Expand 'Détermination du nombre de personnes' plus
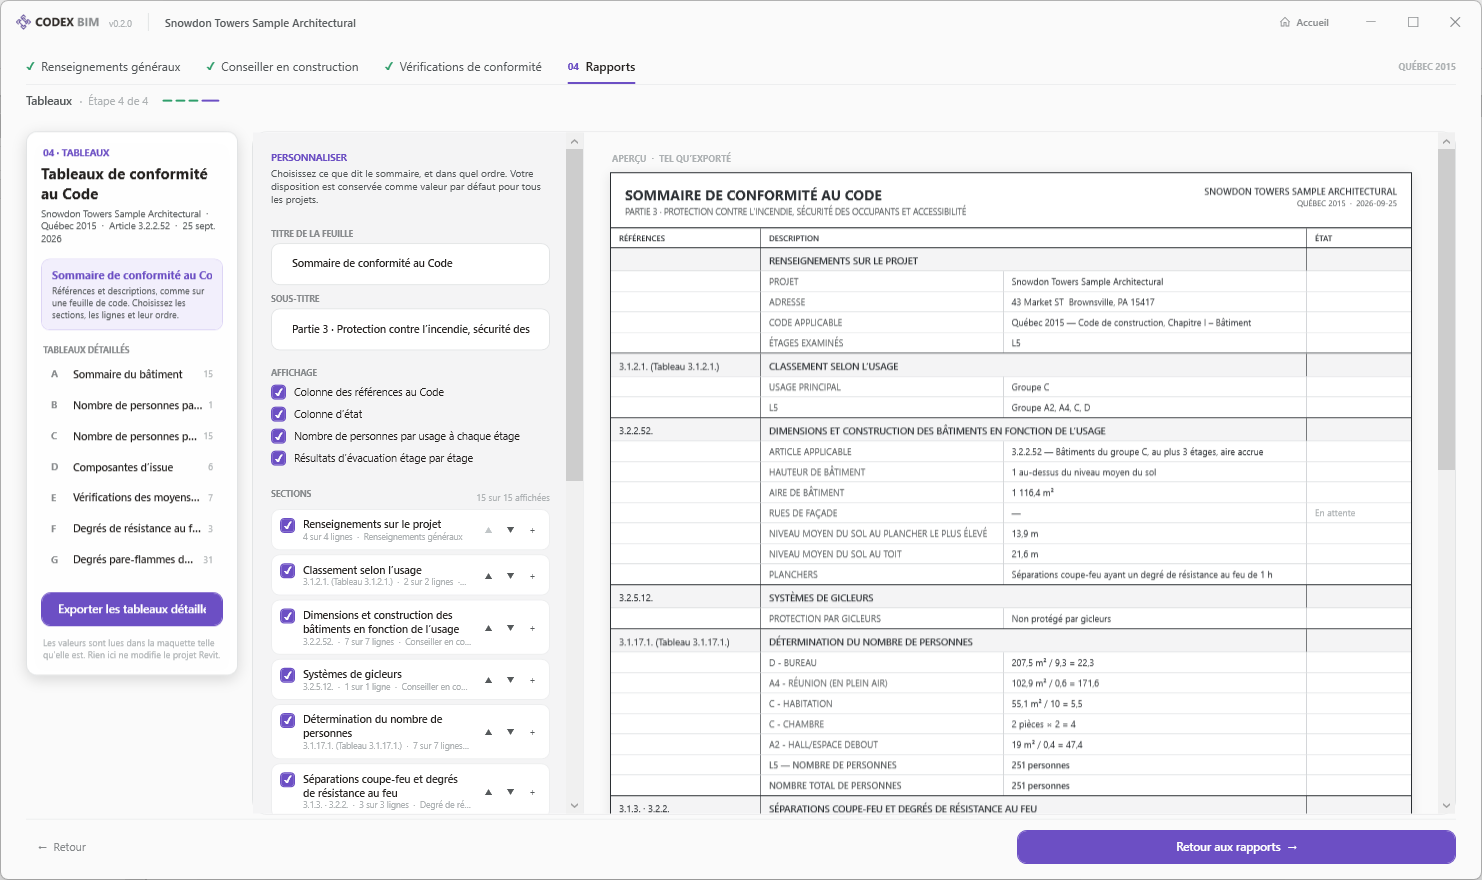The image size is (1482, 880). tap(532, 732)
